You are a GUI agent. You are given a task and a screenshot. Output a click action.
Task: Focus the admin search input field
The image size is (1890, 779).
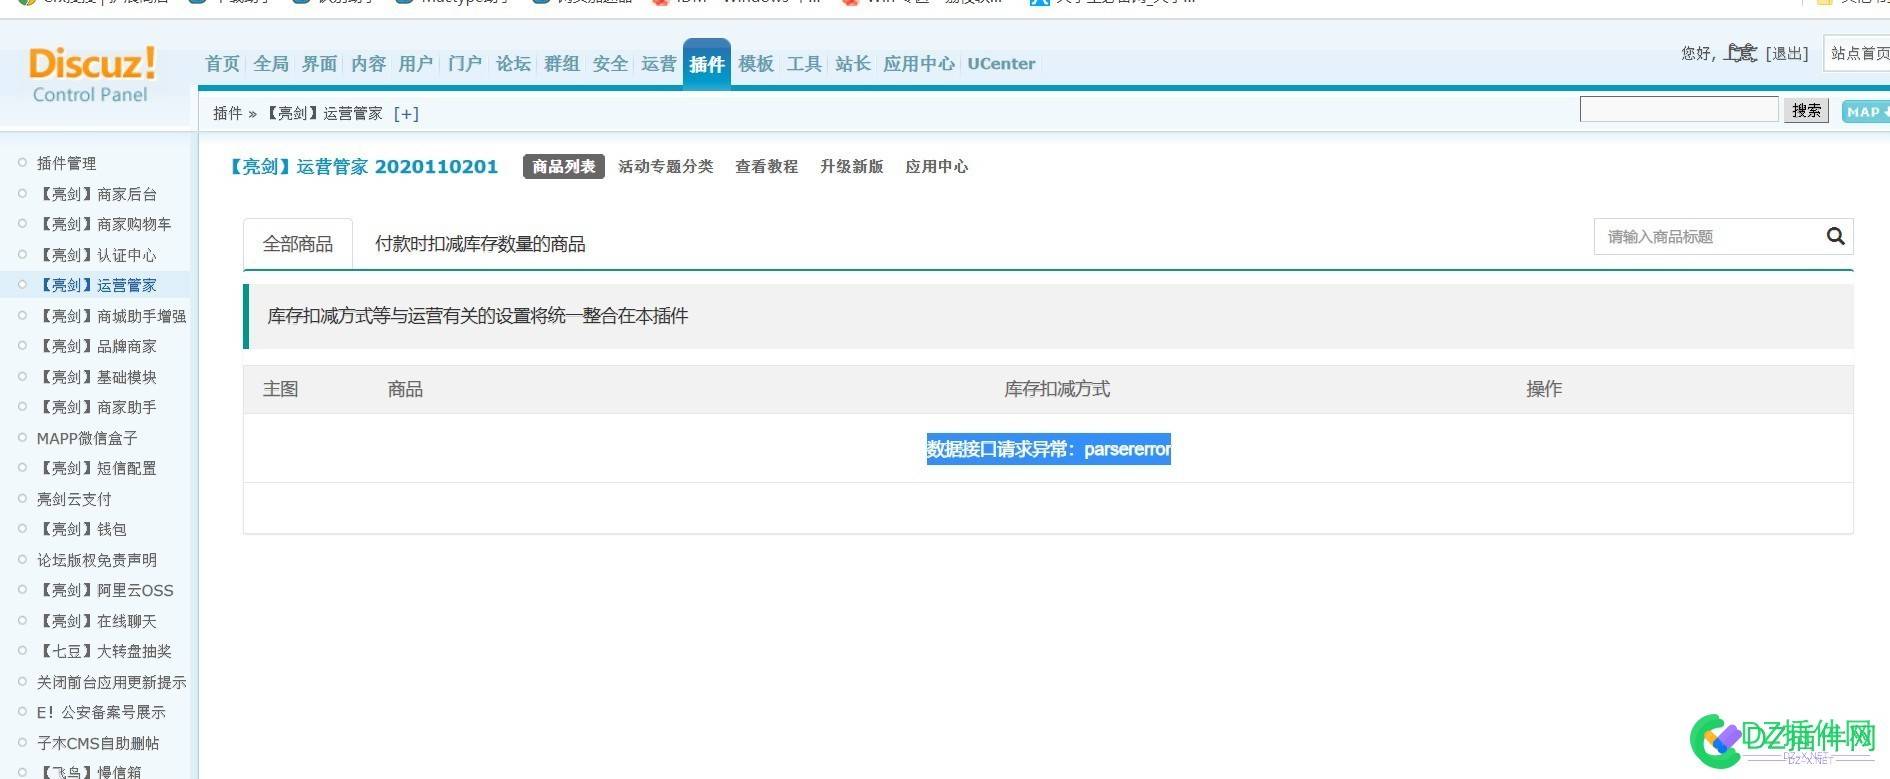click(1679, 110)
